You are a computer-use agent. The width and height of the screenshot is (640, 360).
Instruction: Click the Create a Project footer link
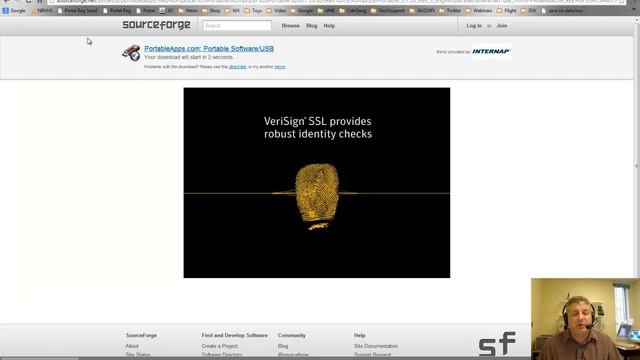[220, 346]
